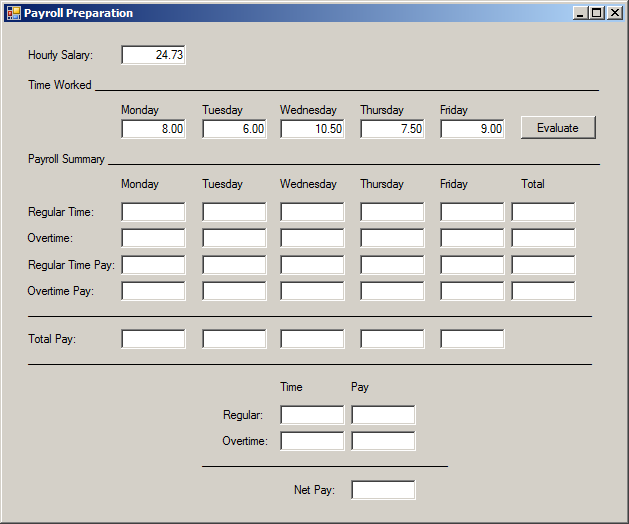The width and height of the screenshot is (629, 524).
Task: Click the Regular Time box in bottom summary
Action: (x=312, y=415)
